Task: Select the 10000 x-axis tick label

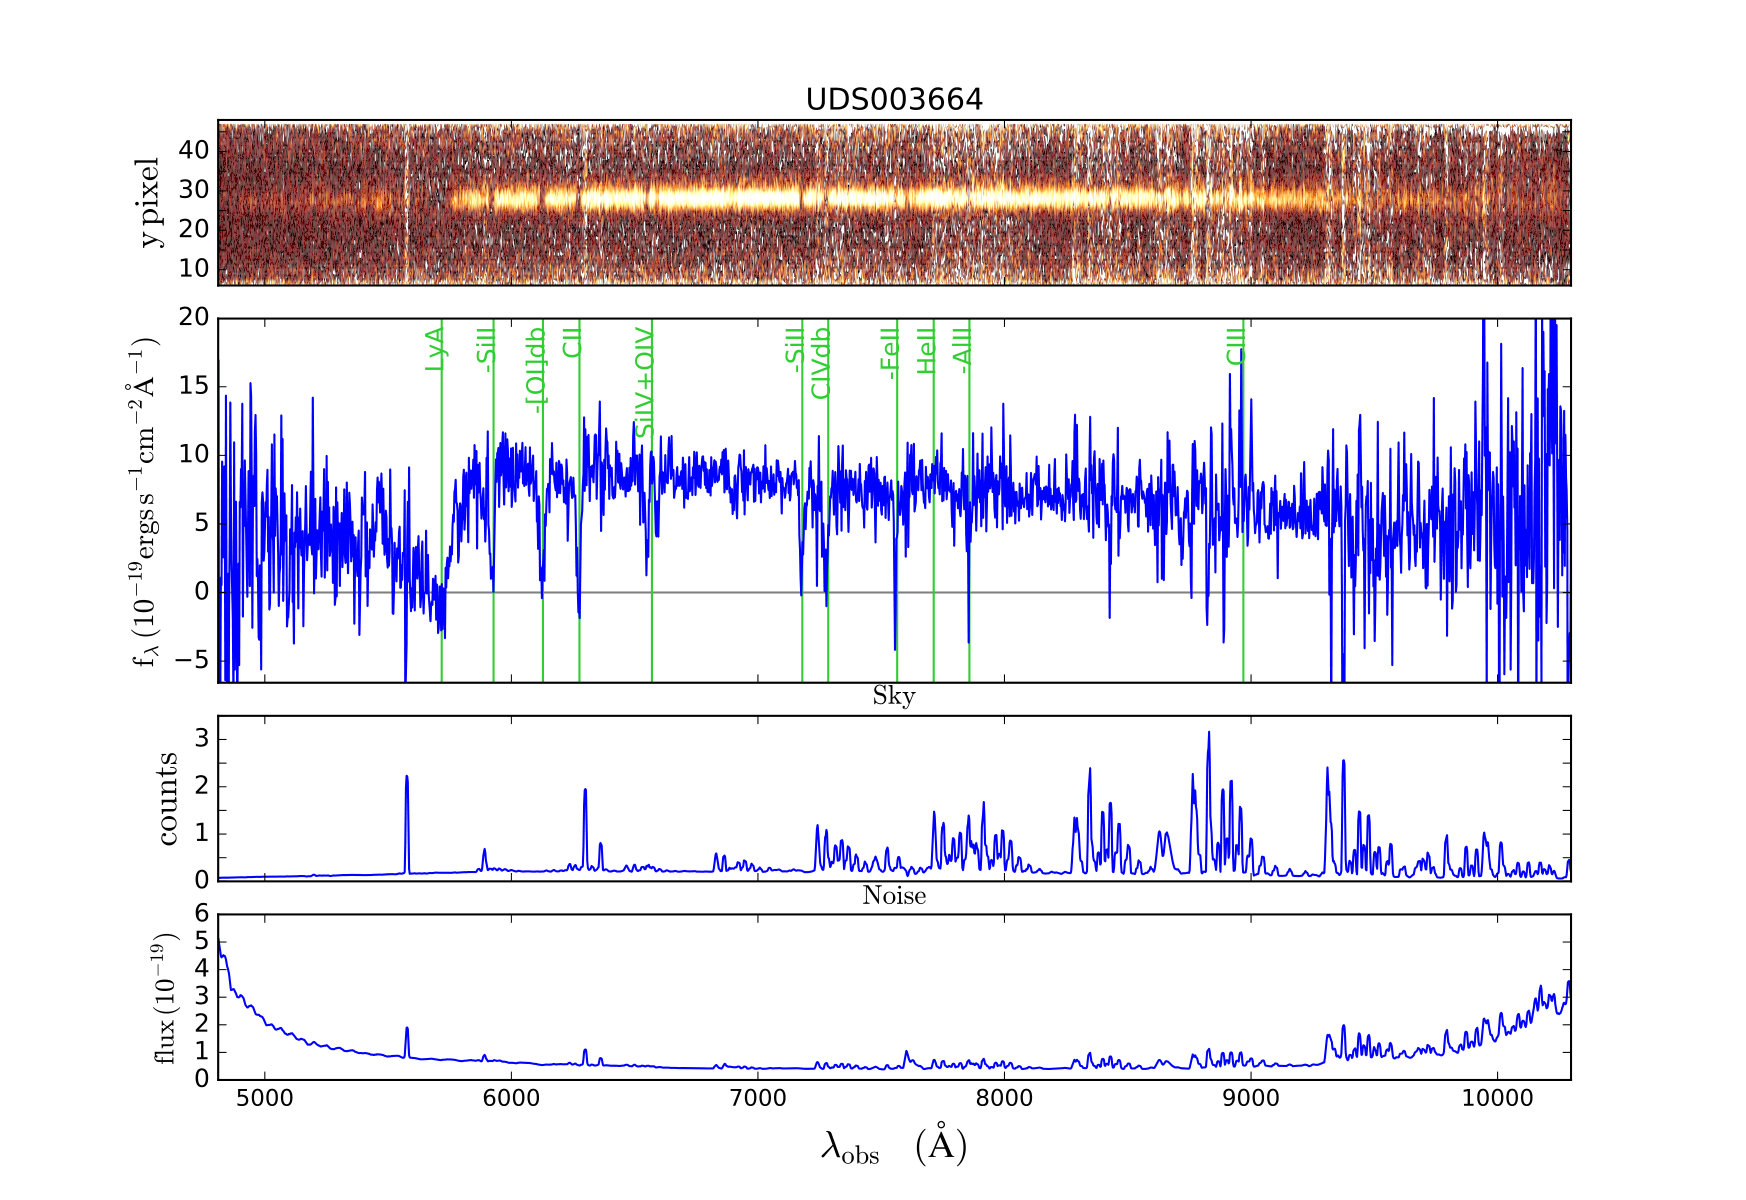Action: [x=1497, y=1098]
